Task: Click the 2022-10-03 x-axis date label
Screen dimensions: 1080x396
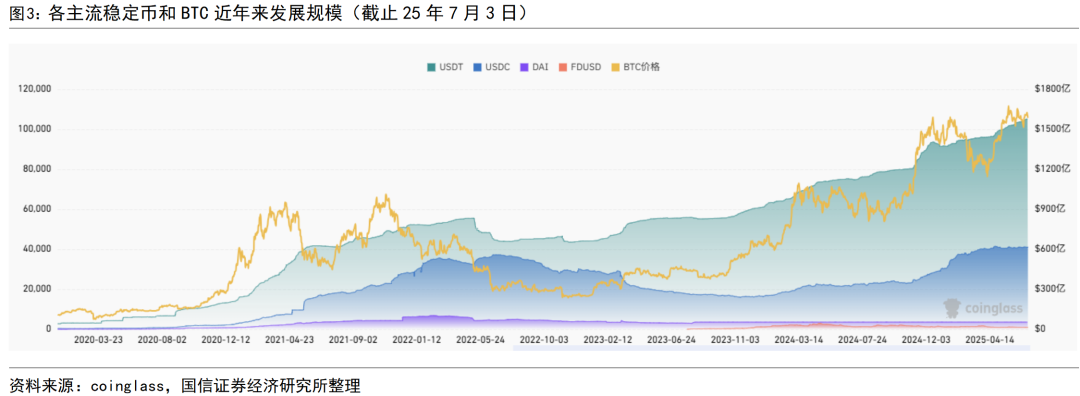Action: pyautogui.click(x=543, y=340)
